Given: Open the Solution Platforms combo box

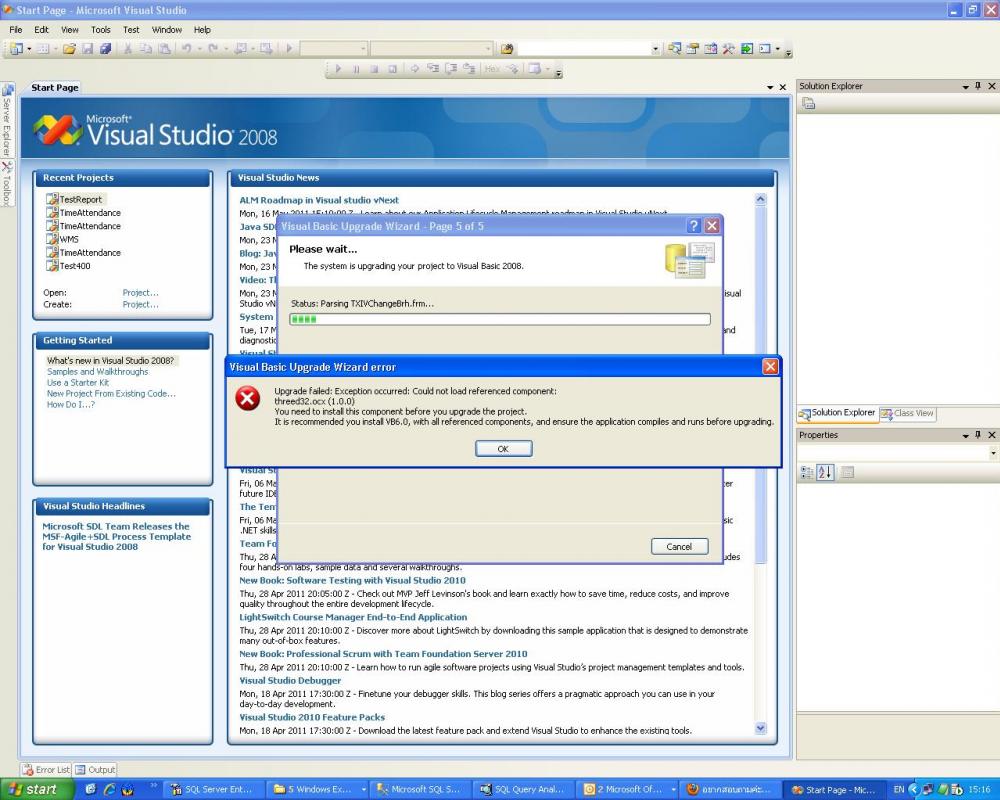Looking at the screenshot, I should [432, 48].
